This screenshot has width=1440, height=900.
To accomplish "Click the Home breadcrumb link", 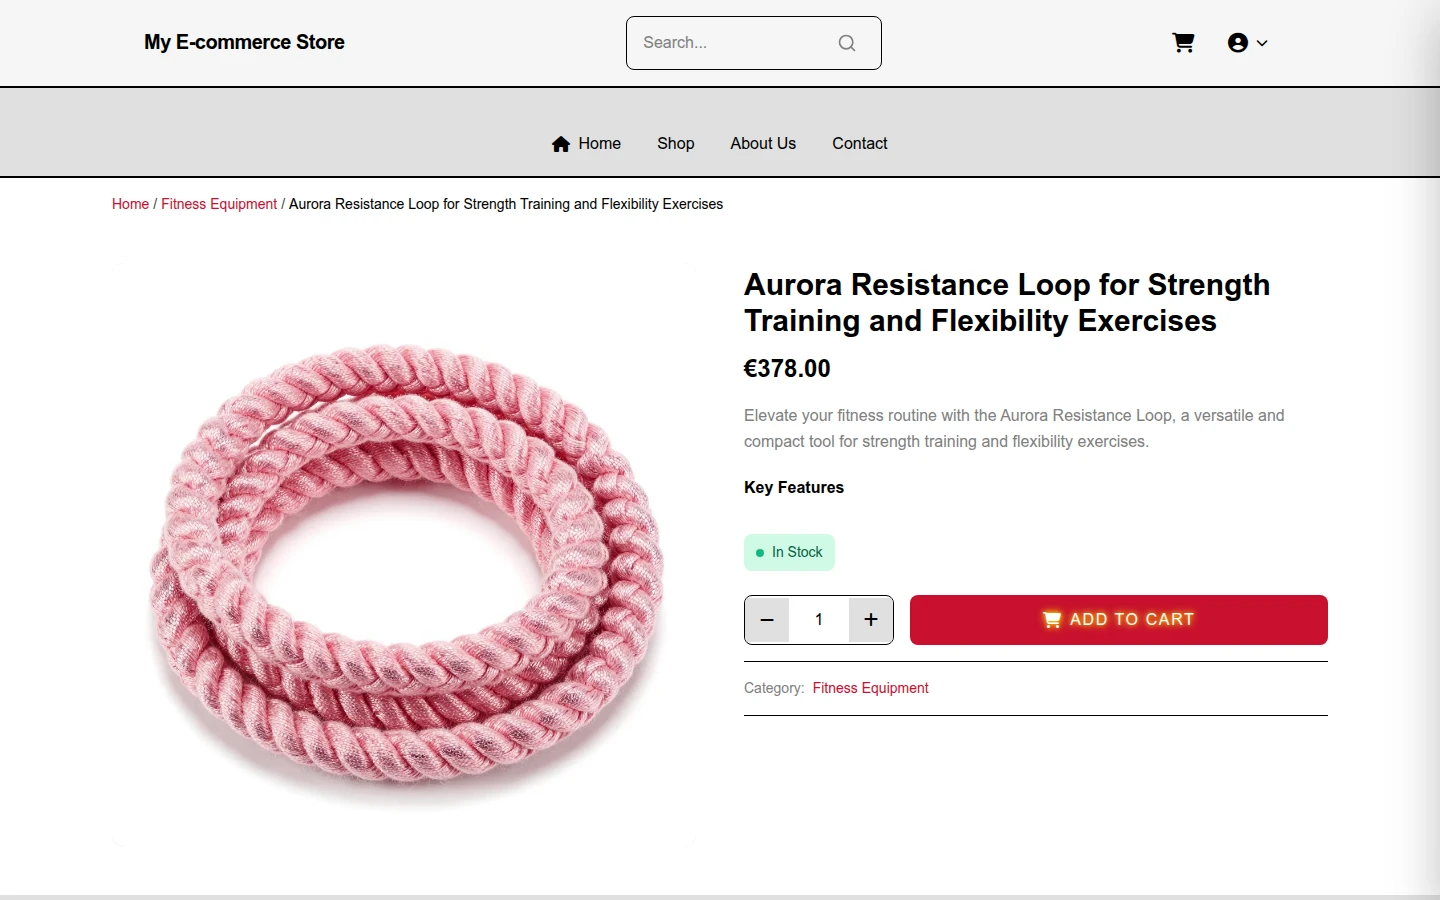I will tap(130, 204).
